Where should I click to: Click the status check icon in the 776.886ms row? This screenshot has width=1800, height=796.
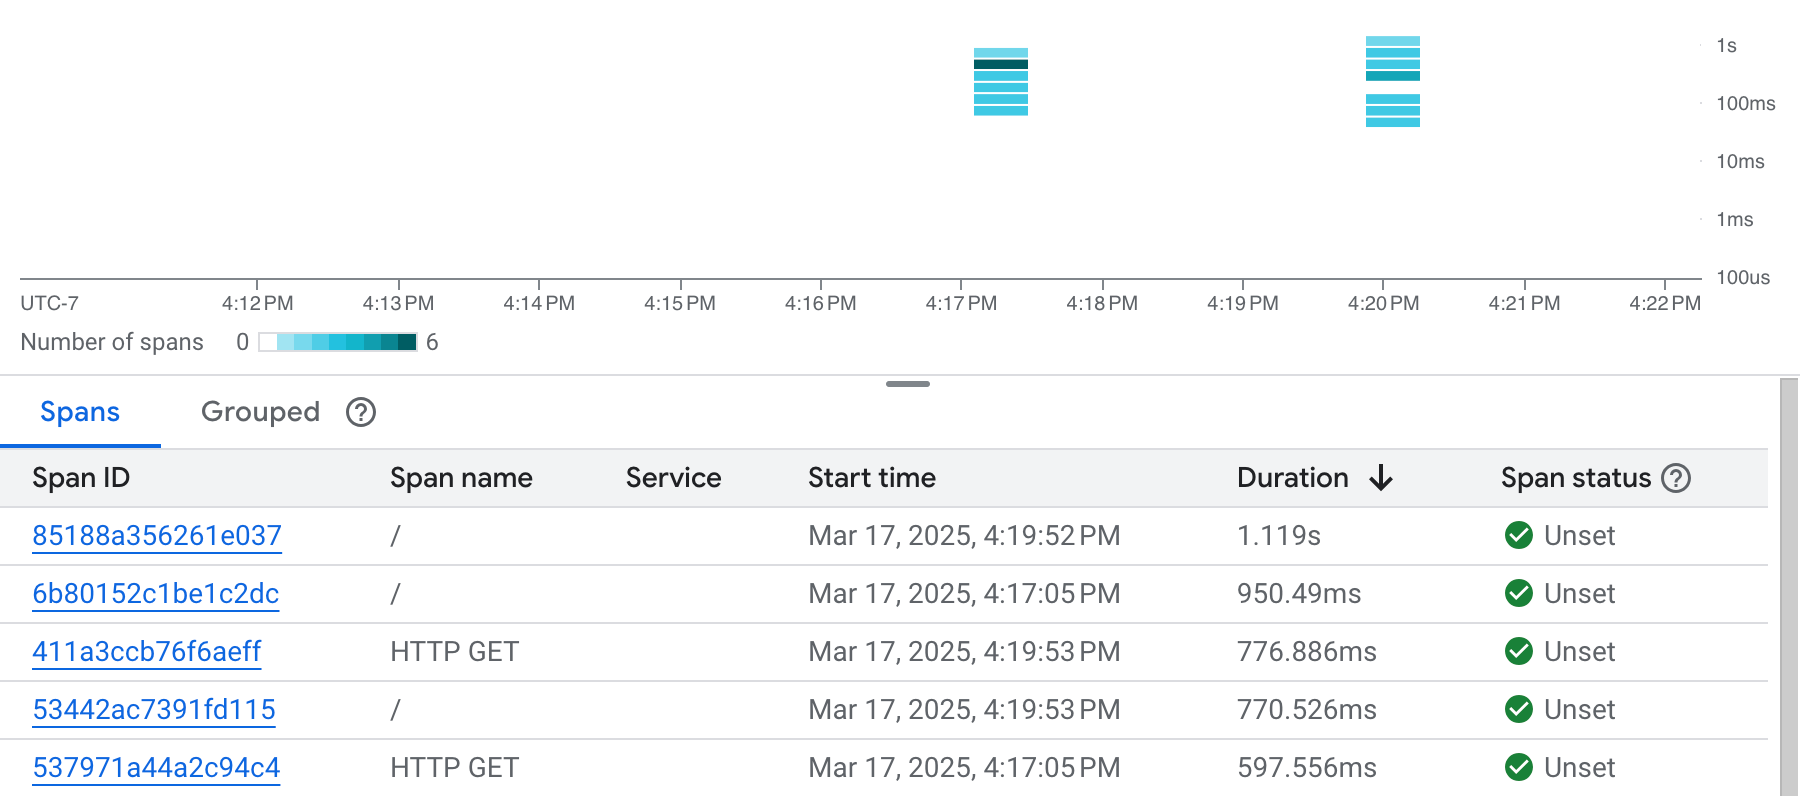[x=1519, y=652]
